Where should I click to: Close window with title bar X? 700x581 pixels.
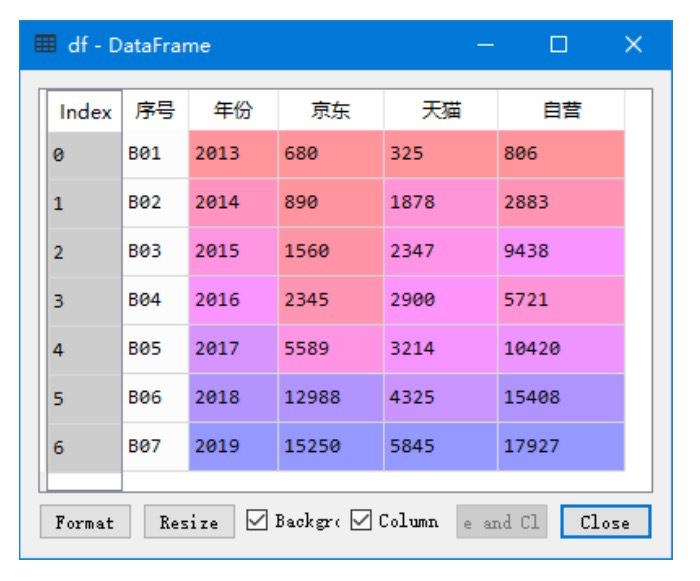633,45
